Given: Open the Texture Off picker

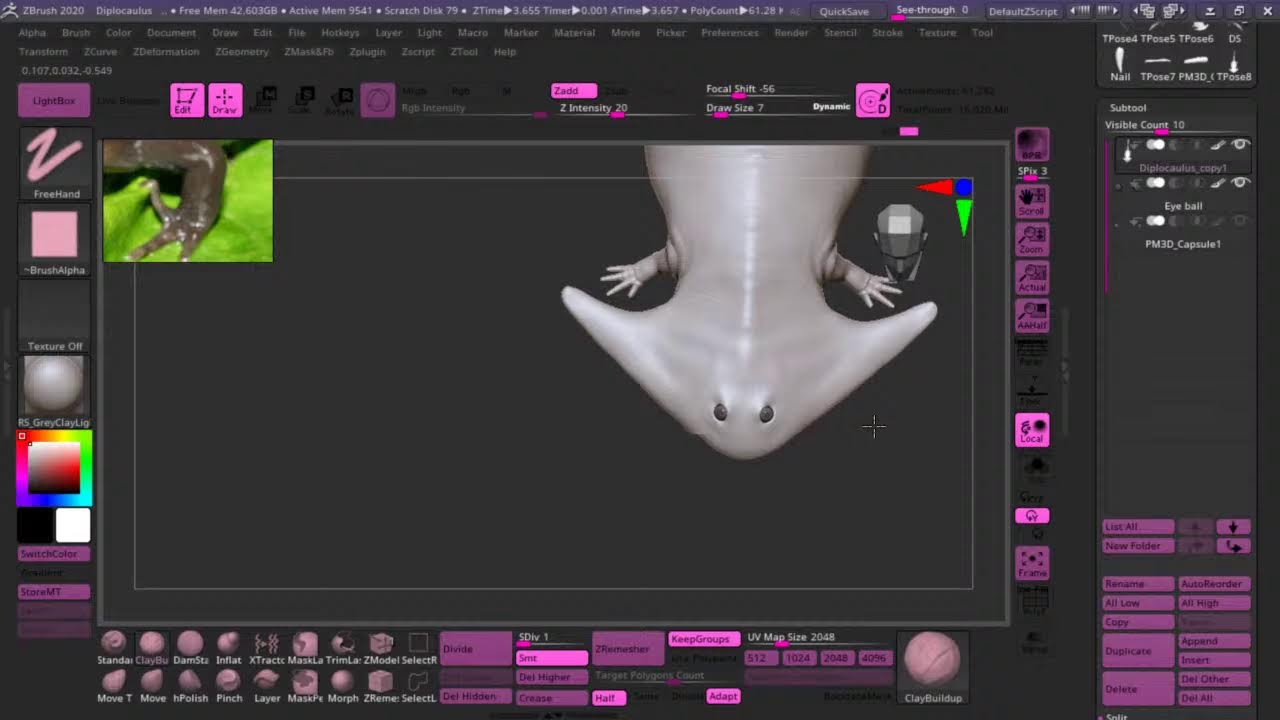Looking at the screenshot, I should 55,317.
